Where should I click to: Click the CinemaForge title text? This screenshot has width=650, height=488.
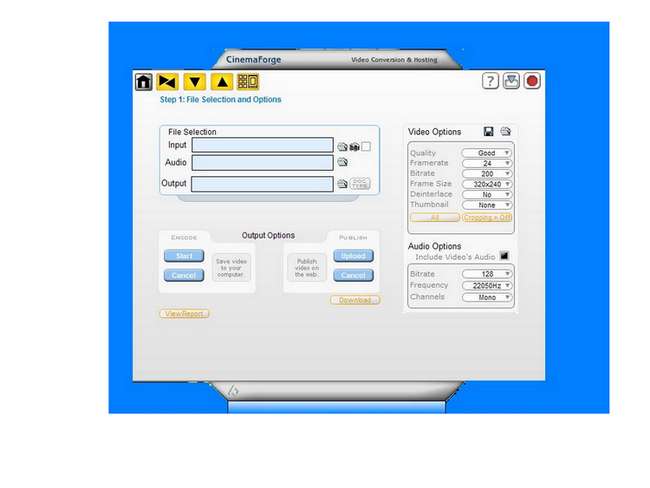point(254,59)
